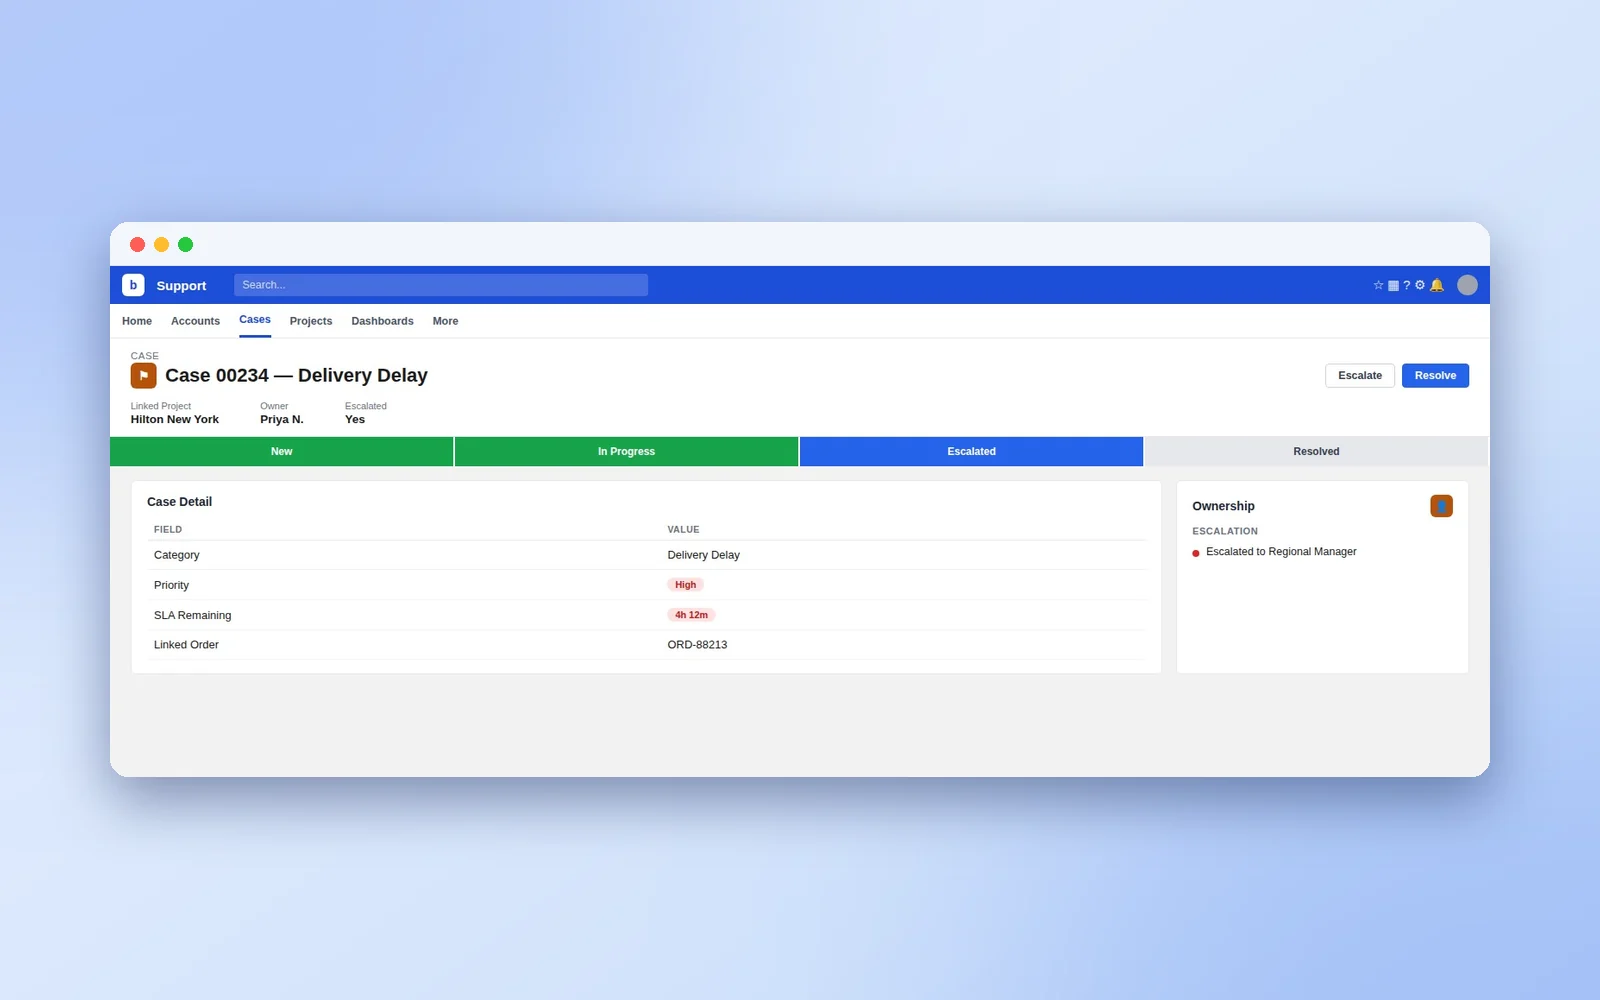Click the Delivery Delay category value

[x=704, y=555]
